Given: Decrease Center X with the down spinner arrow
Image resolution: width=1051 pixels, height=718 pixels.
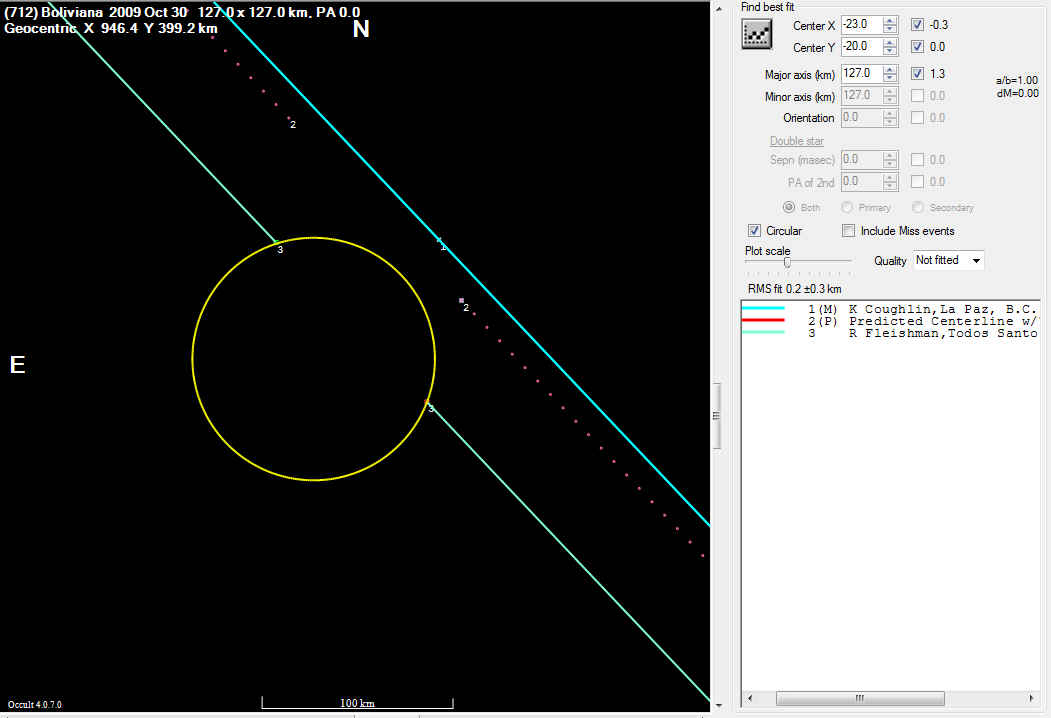Looking at the screenshot, I should point(890,29).
